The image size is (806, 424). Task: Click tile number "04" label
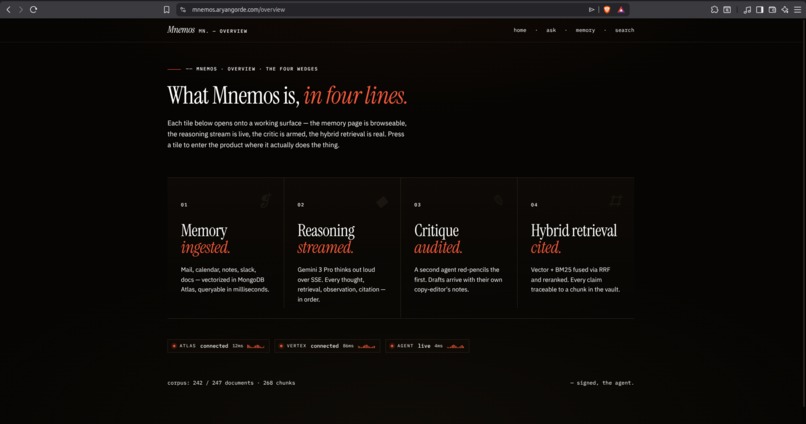click(534, 205)
